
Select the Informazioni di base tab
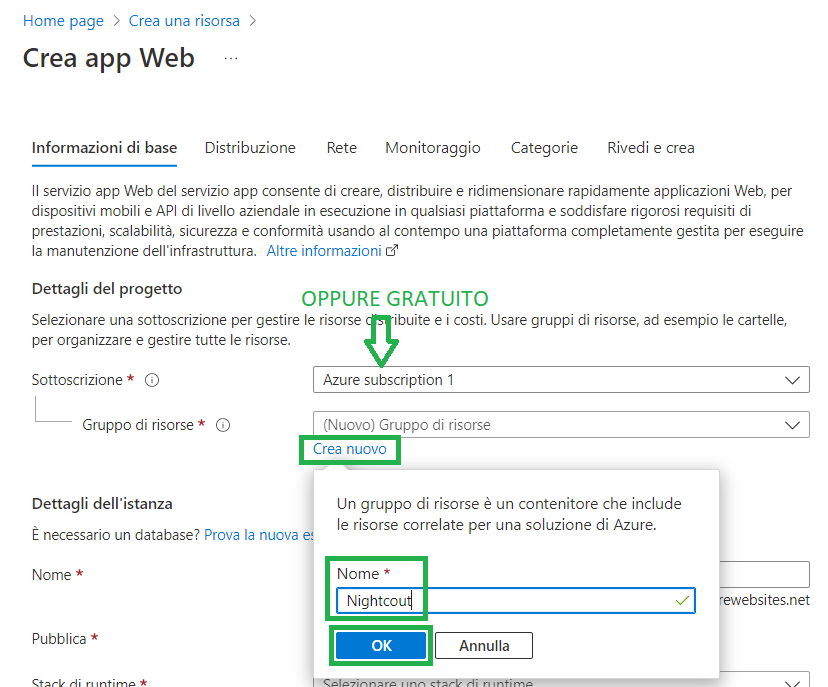[x=104, y=148]
